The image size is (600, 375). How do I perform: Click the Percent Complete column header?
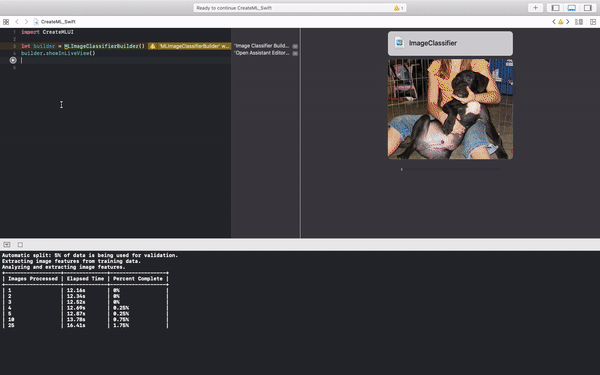point(138,279)
